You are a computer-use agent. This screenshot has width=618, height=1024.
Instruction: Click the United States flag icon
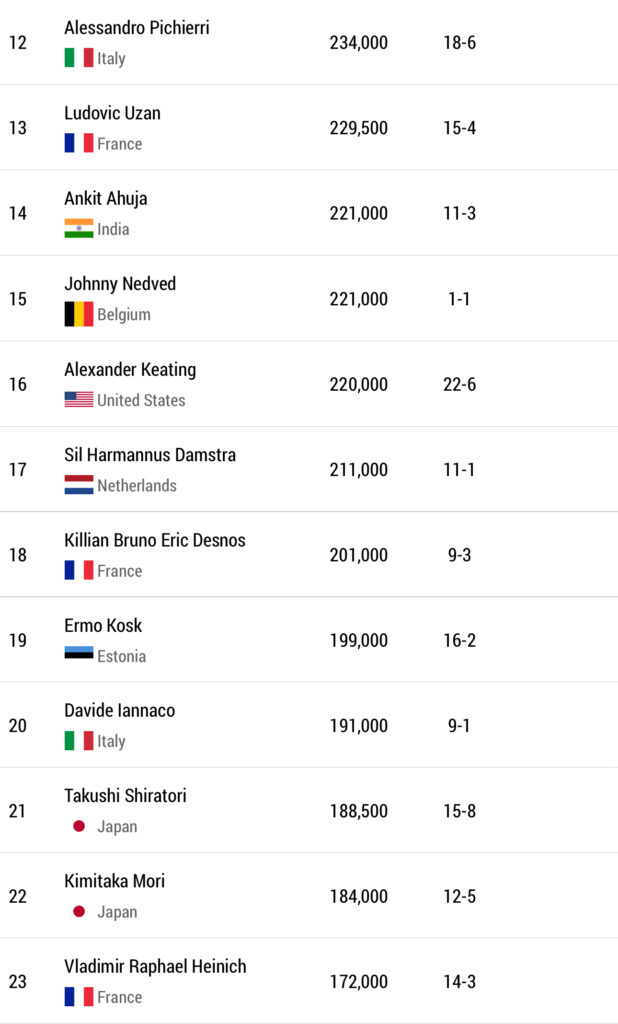click(x=78, y=400)
